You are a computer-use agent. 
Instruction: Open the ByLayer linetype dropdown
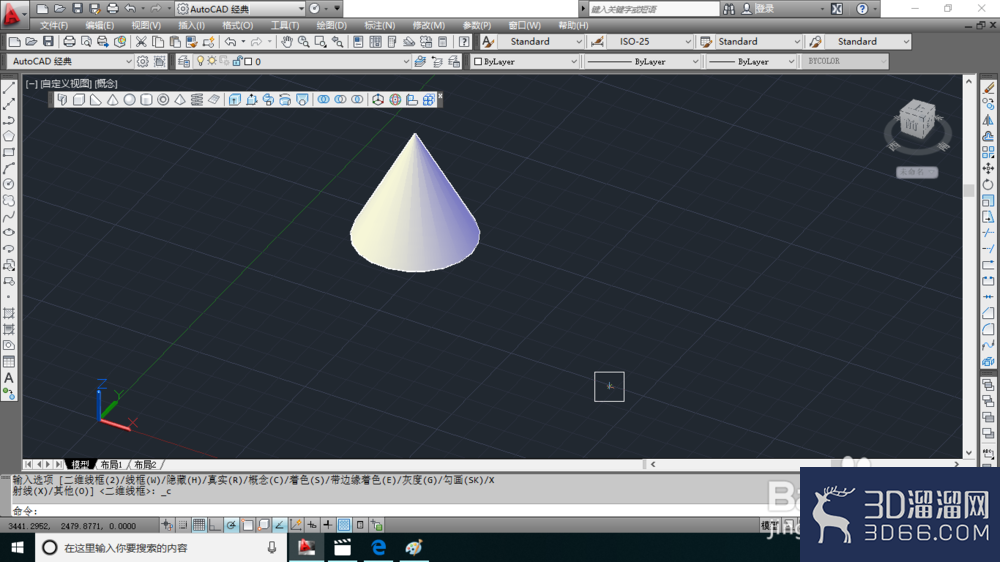[695, 61]
